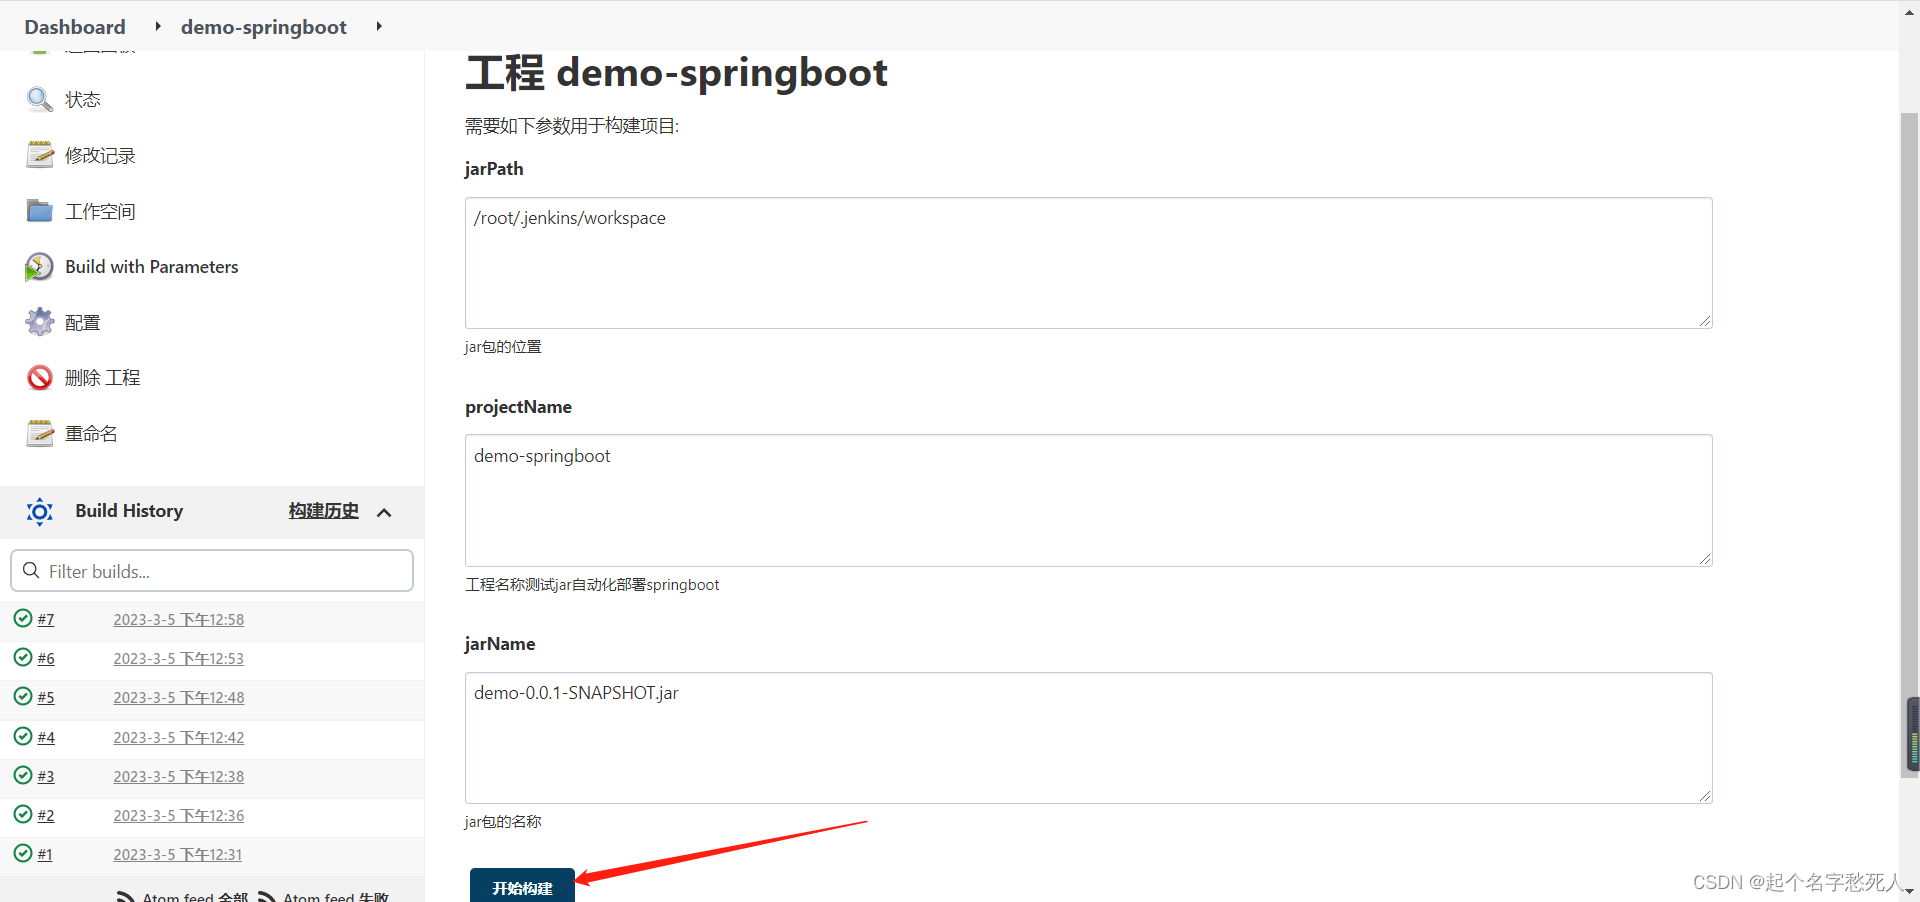Click the success status icon for build #6
Image resolution: width=1920 pixels, height=902 pixels.
23,657
